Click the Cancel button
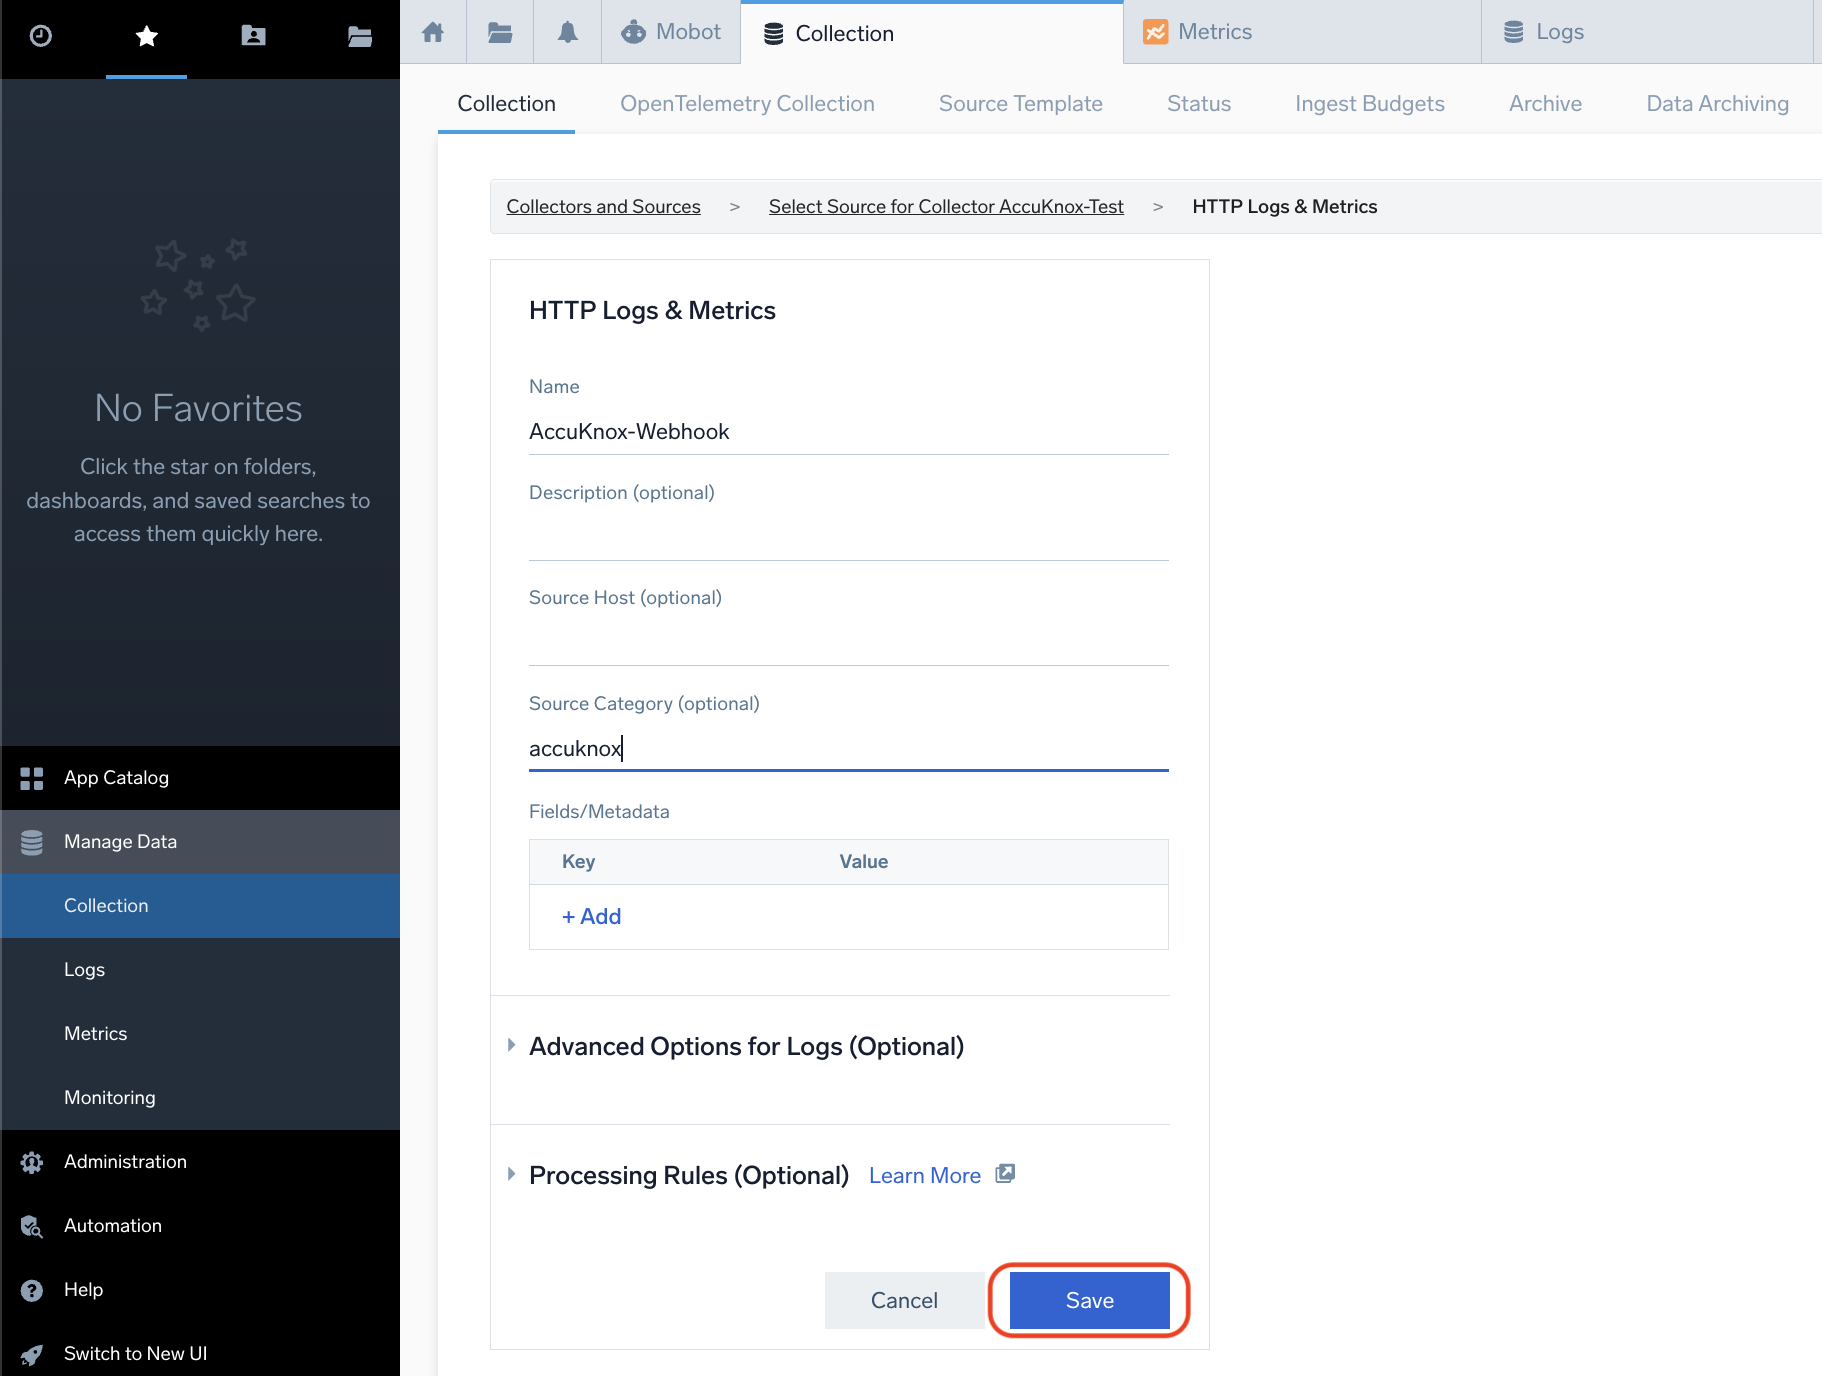This screenshot has width=1822, height=1376. (x=904, y=1300)
